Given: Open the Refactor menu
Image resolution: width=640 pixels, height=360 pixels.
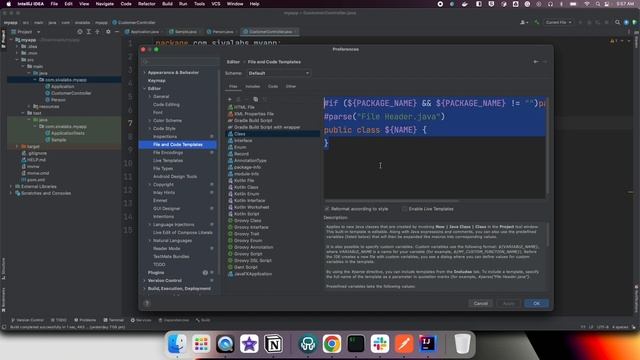Looking at the screenshot, I should pyautogui.click(x=147, y=4).
